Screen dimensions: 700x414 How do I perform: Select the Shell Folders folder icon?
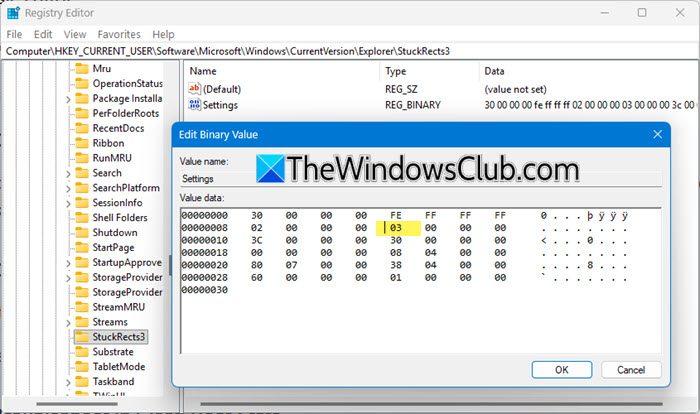click(x=82, y=217)
